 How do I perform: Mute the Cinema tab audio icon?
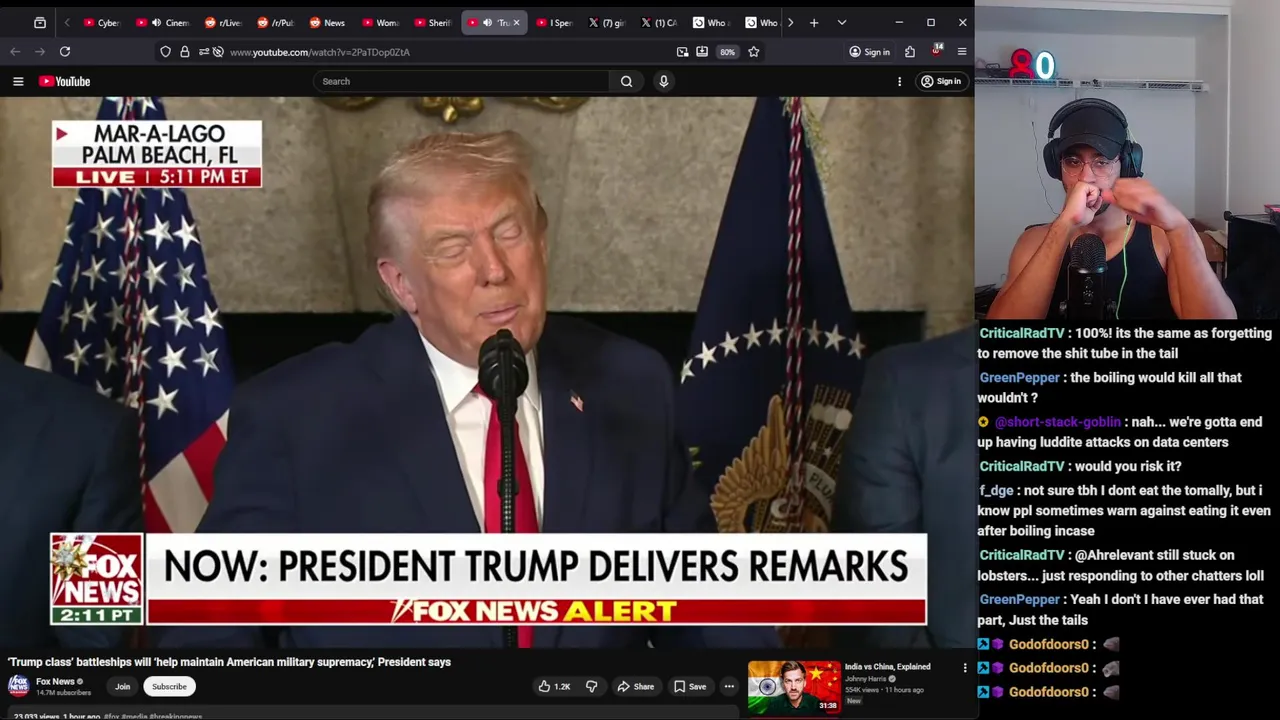click(x=156, y=22)
